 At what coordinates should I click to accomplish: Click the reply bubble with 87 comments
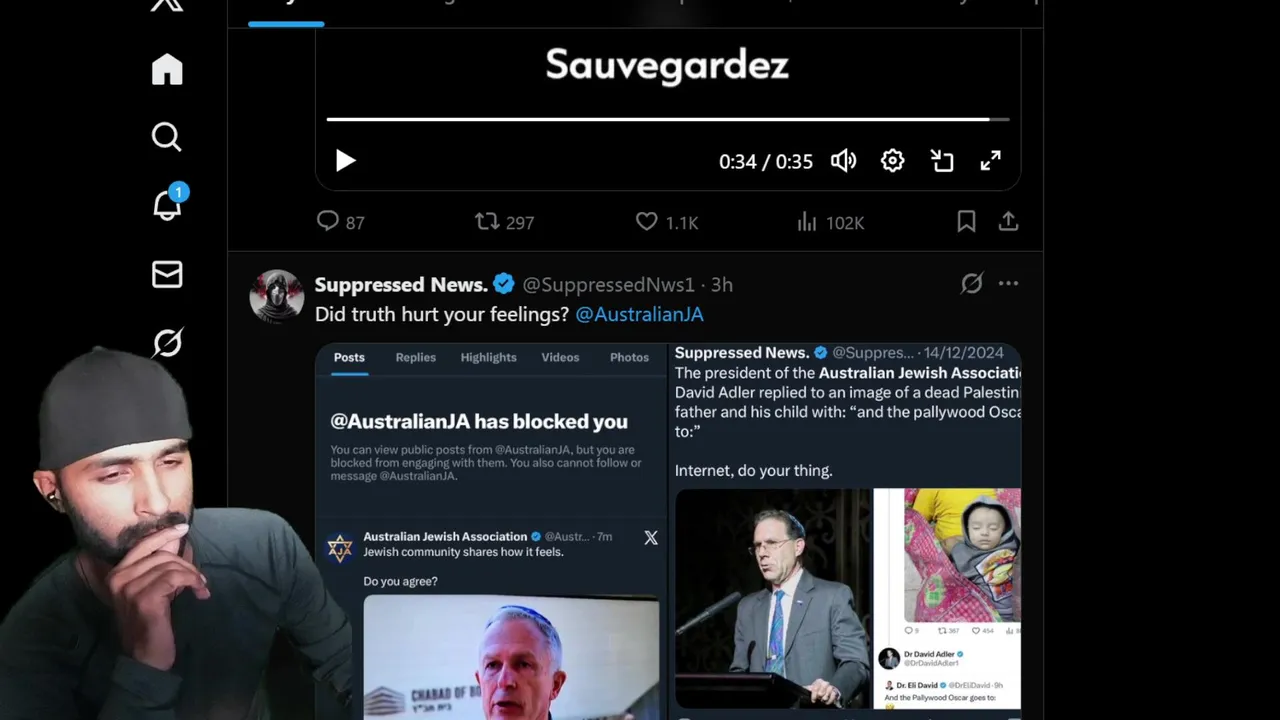tap(340, 222)
